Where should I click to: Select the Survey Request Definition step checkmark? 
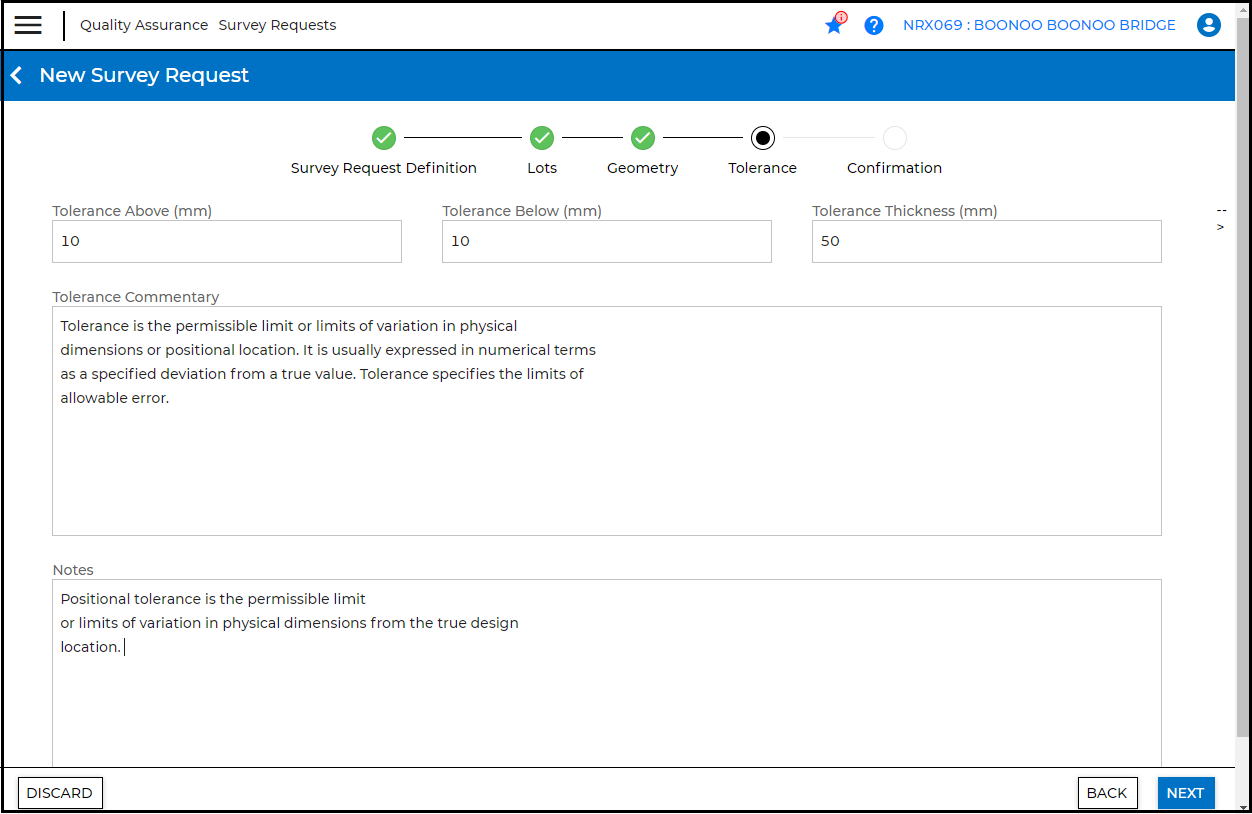(x=384, y=138)
